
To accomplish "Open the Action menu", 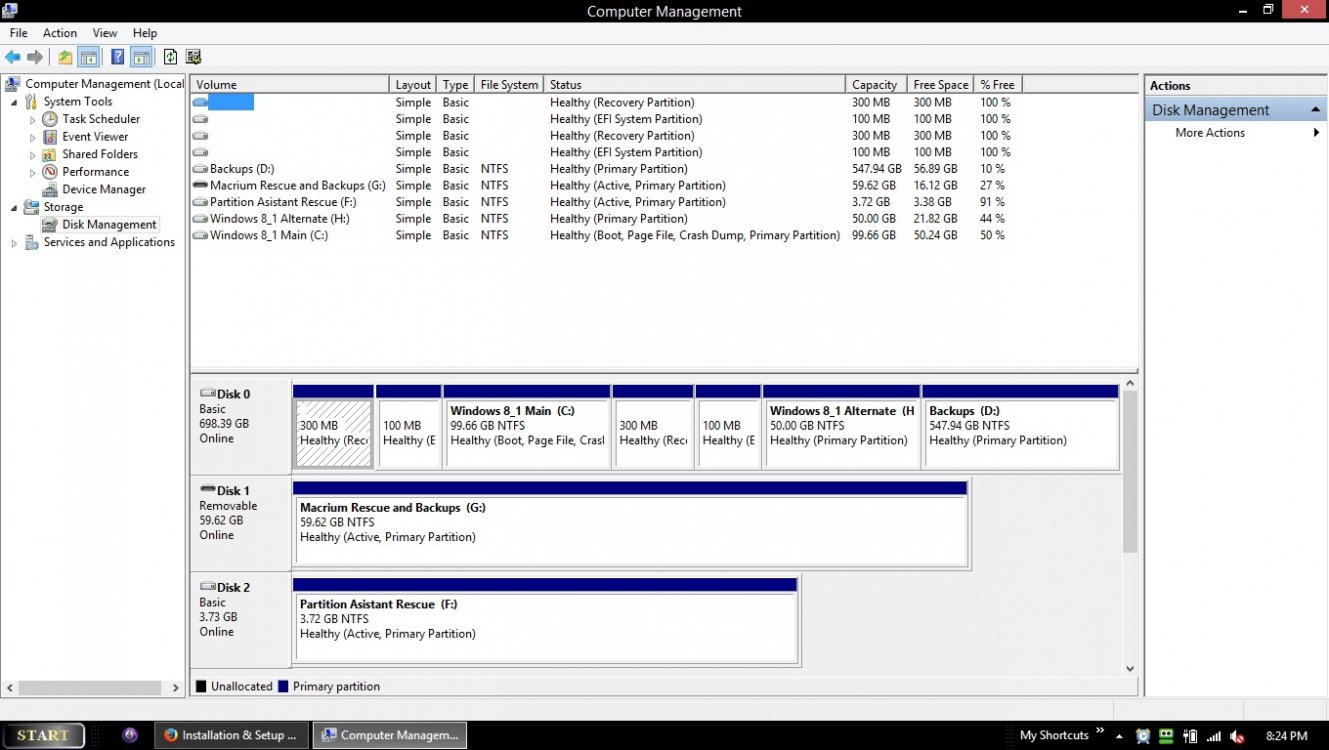I will (x=60, y=33).
